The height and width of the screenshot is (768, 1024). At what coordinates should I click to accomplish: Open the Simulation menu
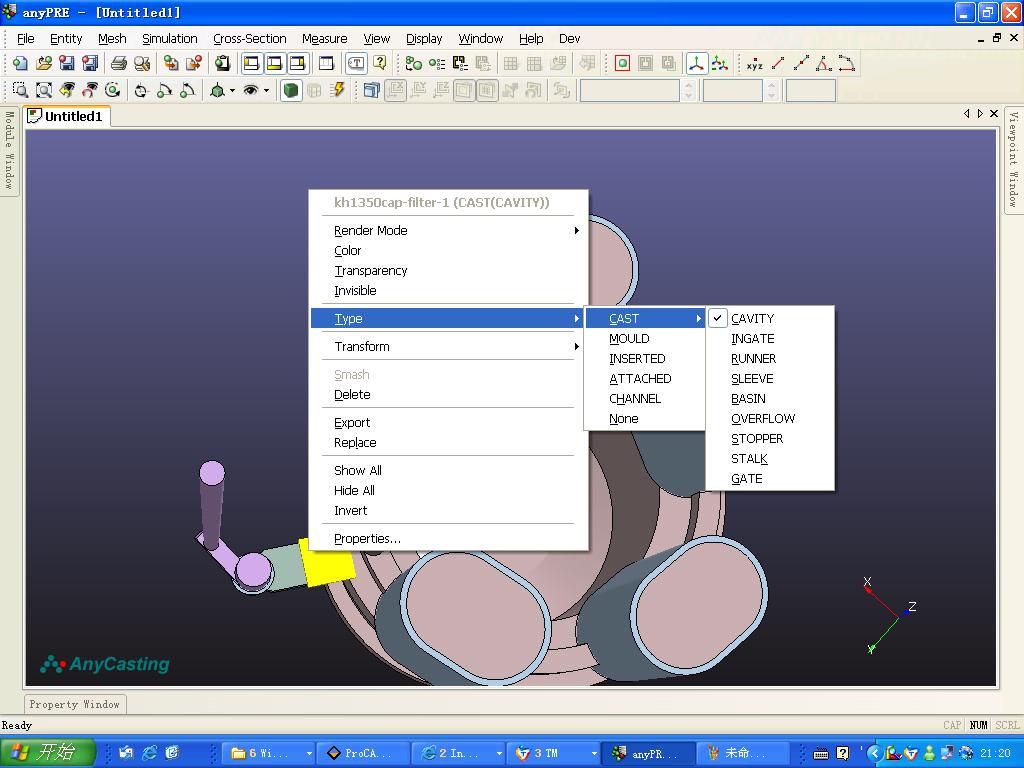tap(170, 39)
